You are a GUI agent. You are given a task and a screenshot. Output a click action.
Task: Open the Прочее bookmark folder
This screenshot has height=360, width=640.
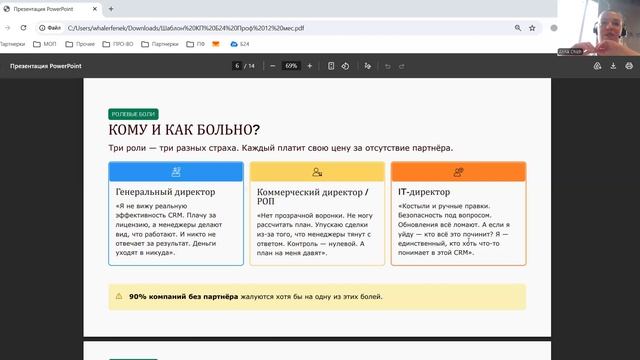point(80,44)
